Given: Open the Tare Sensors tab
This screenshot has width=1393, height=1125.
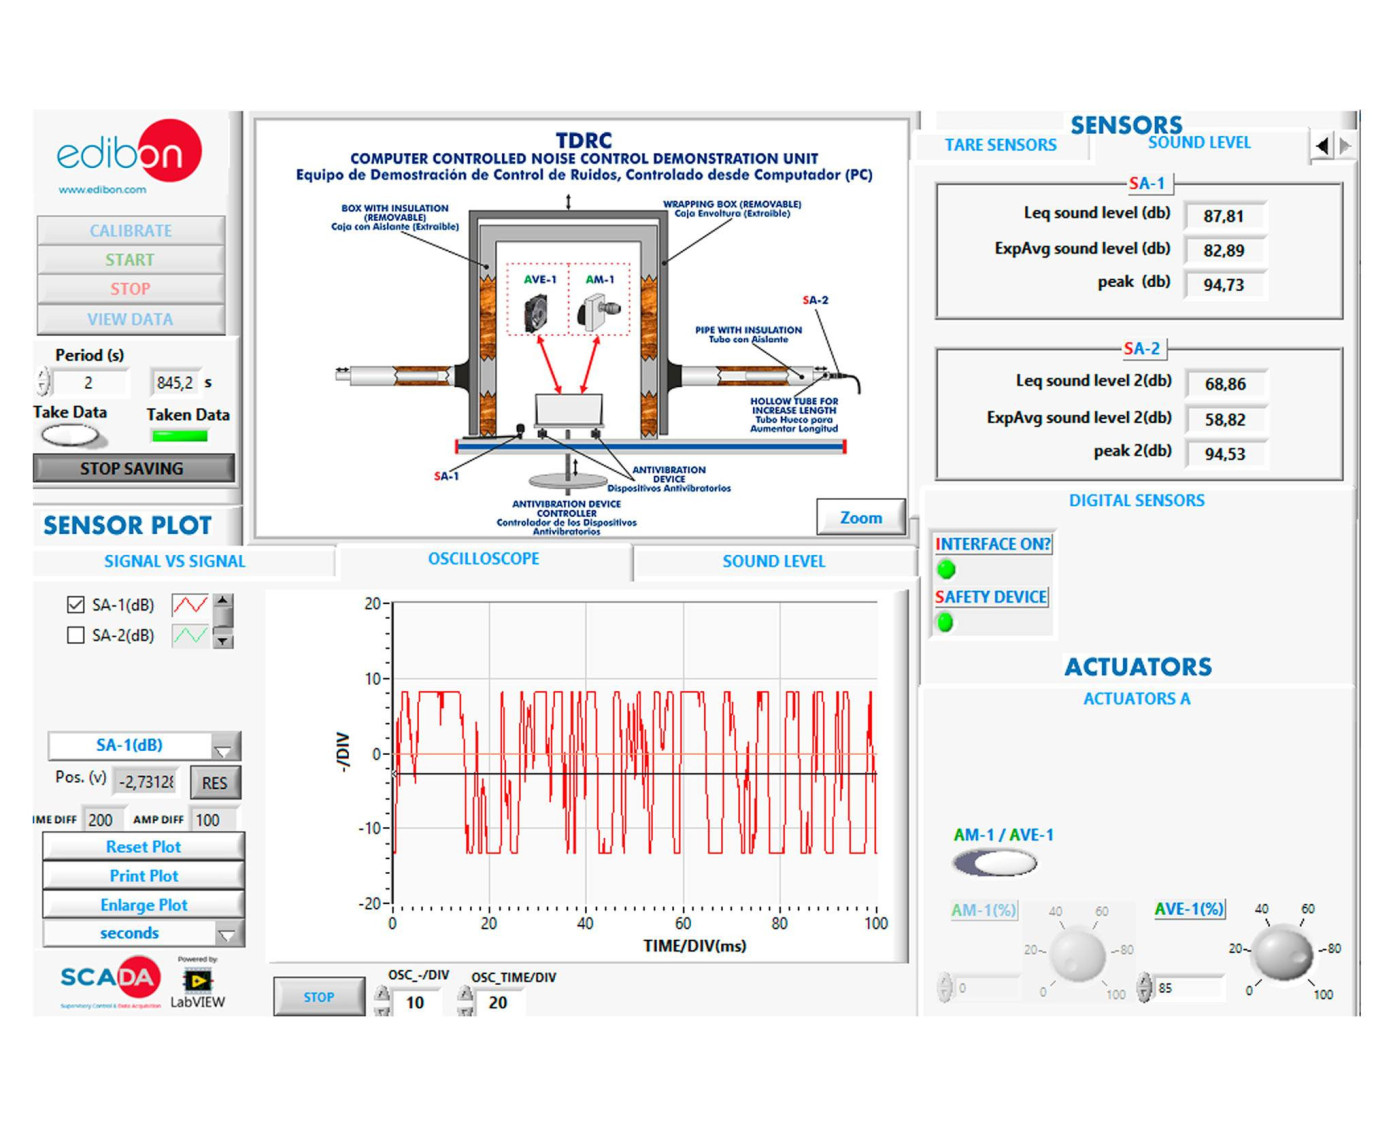Looking at the screenshot, I should point(1000,145).
